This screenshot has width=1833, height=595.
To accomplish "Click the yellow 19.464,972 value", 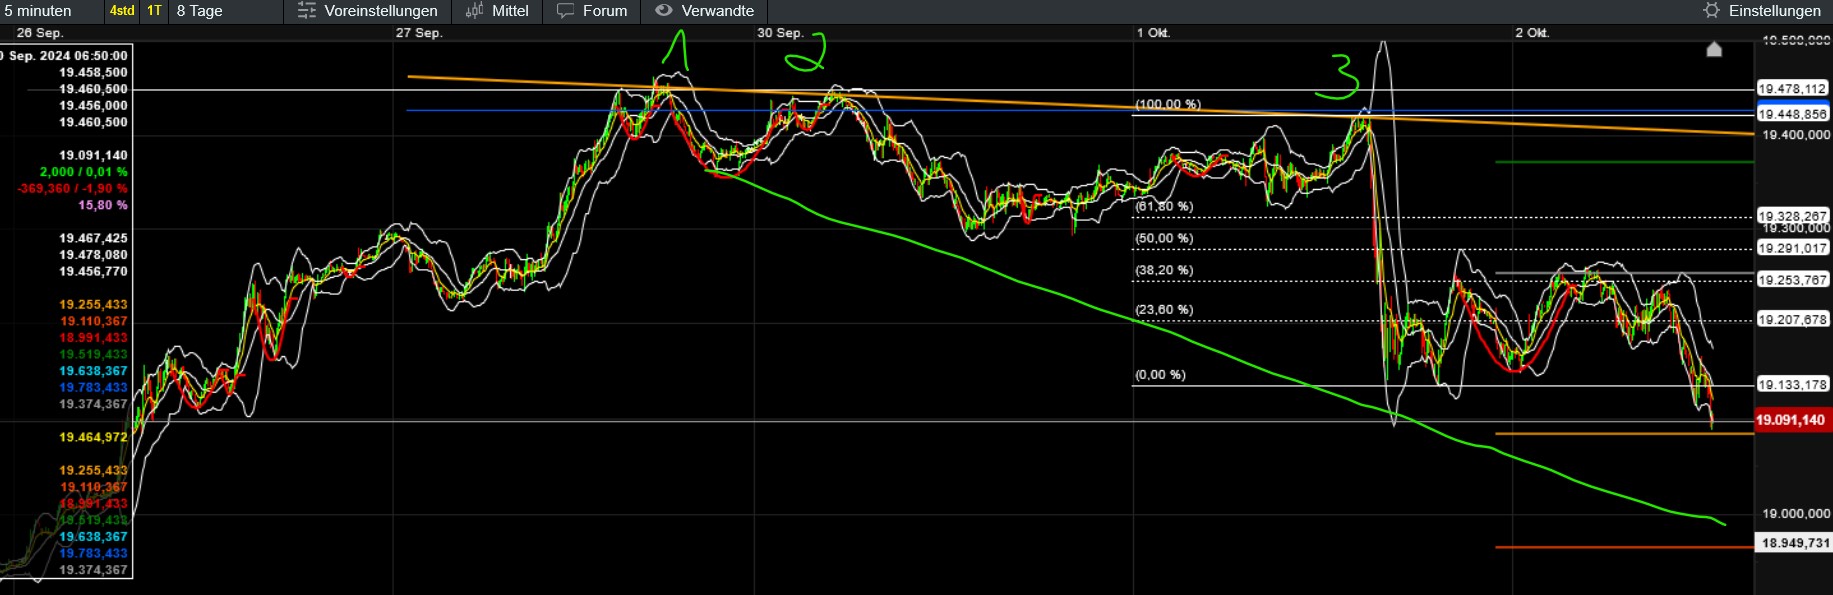I will pyautogui.click(x=93, y=437).
